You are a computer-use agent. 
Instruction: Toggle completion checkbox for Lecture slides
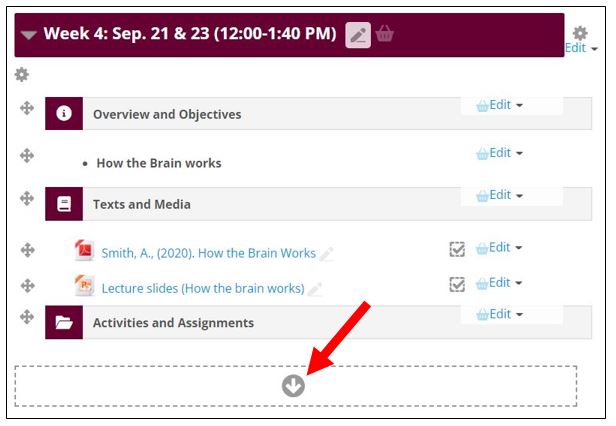coord(457,285)
